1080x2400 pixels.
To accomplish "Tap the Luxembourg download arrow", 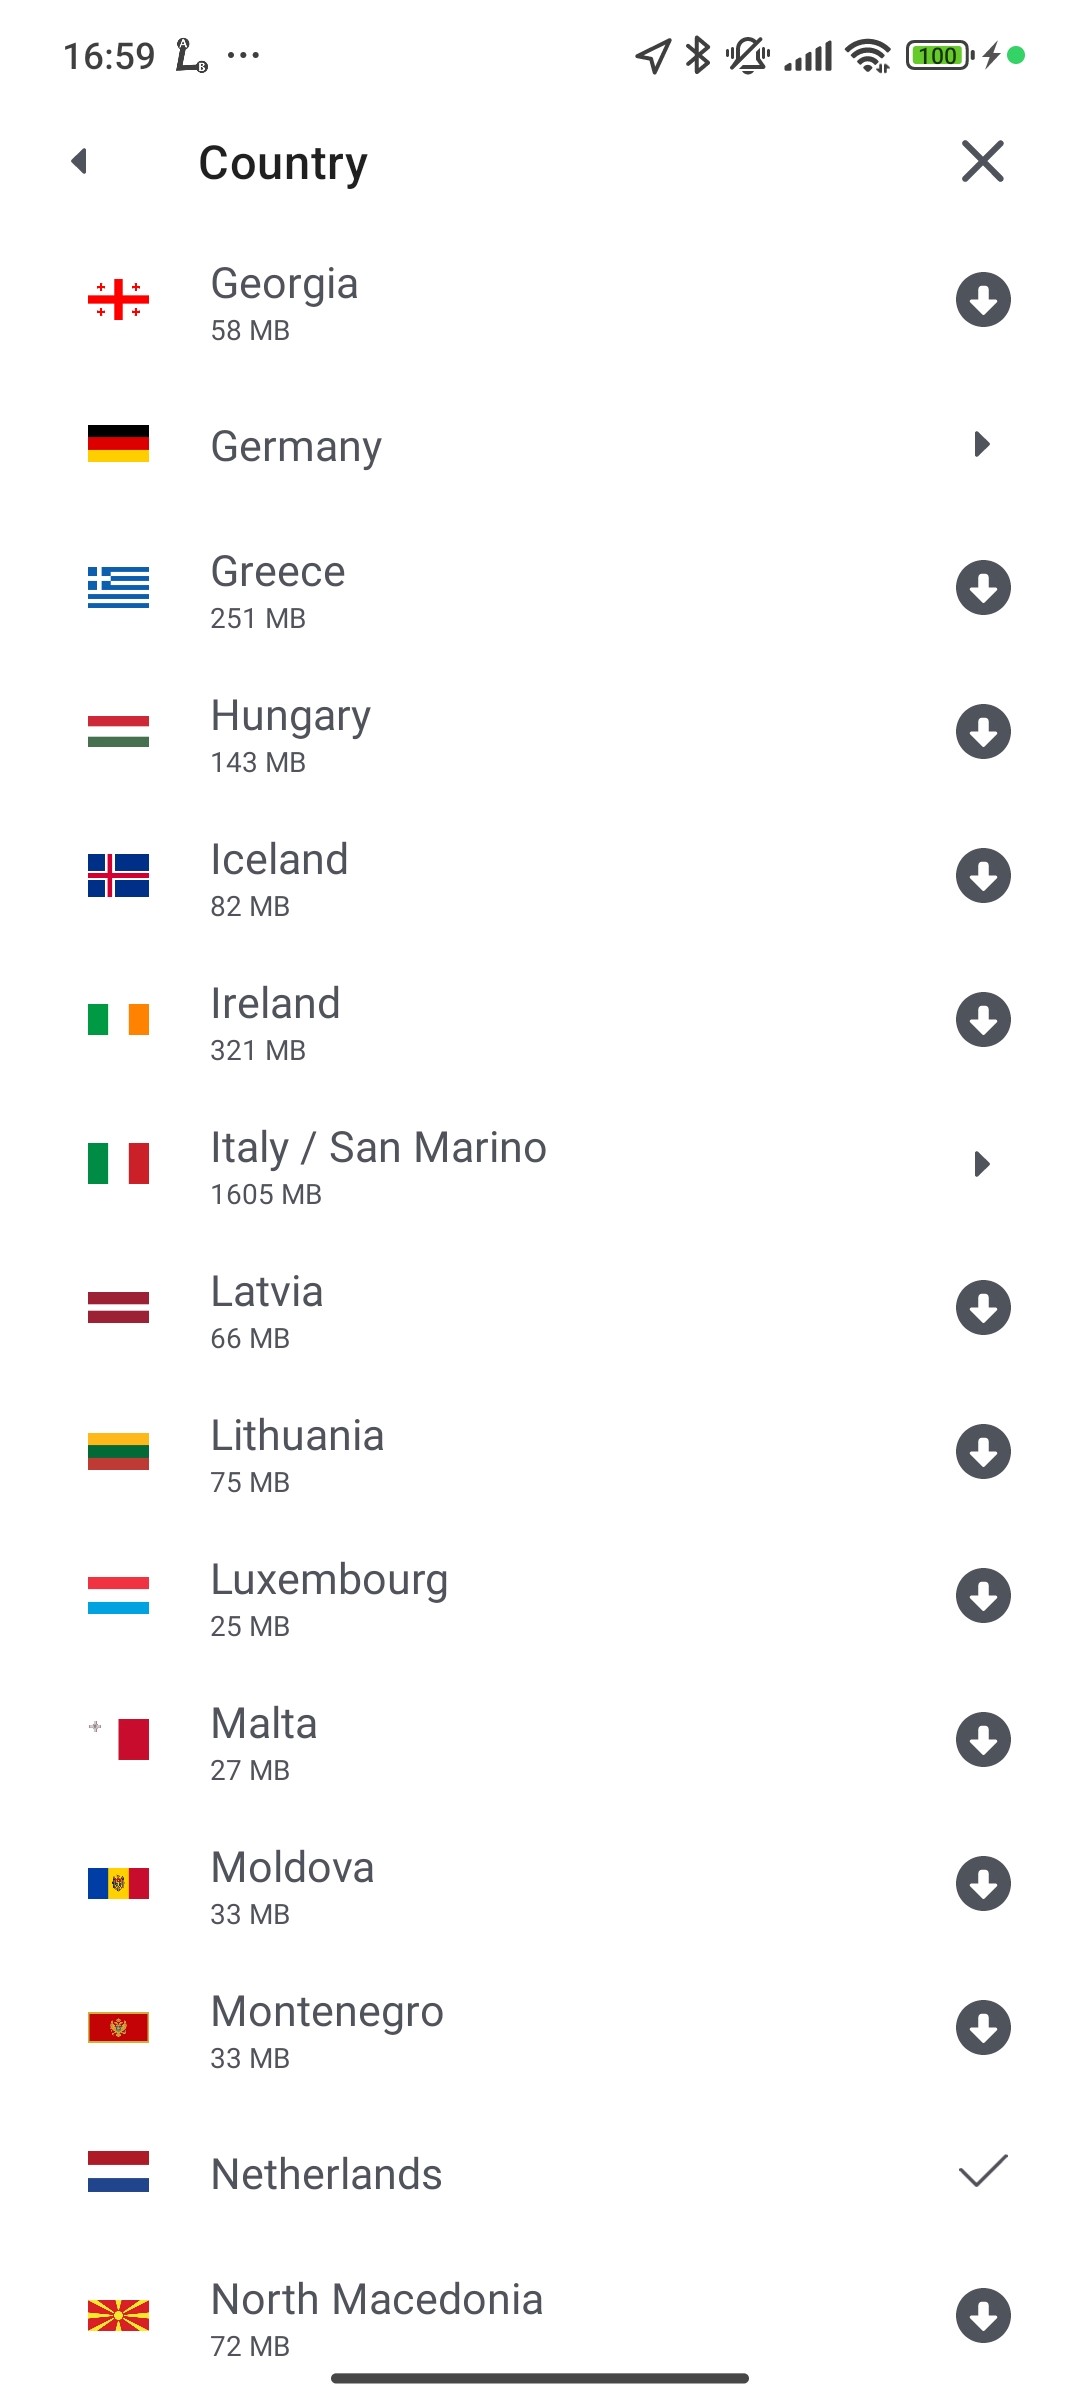I will [x=983, y=1596].
